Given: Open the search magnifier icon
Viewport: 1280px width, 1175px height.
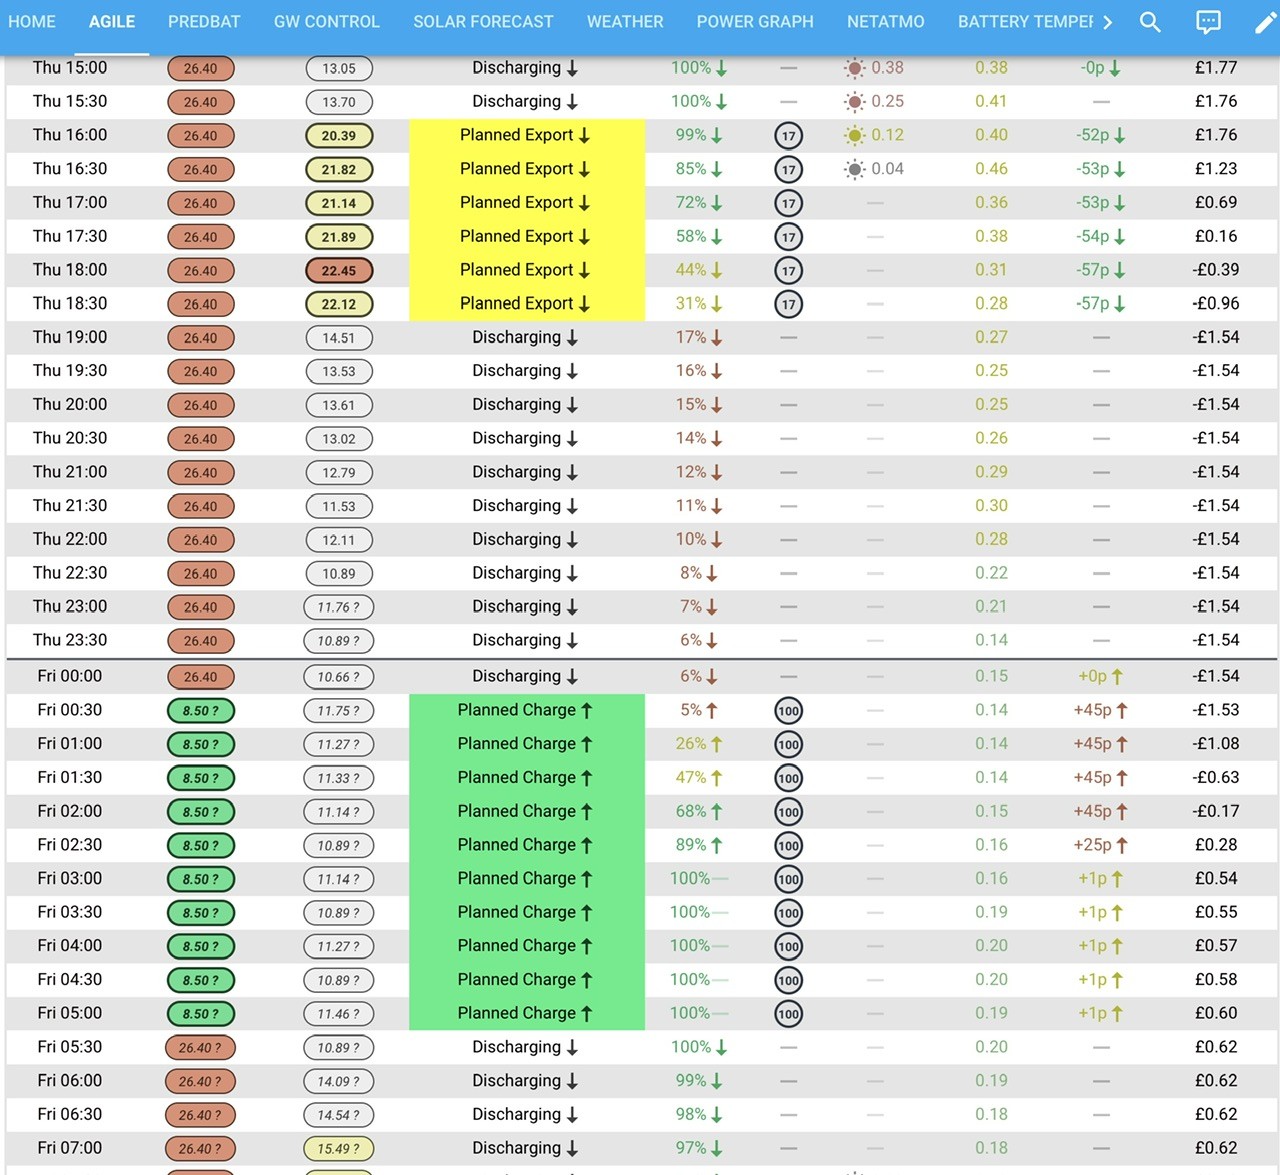Looking at the screenshot, I should coord(1150,22).
